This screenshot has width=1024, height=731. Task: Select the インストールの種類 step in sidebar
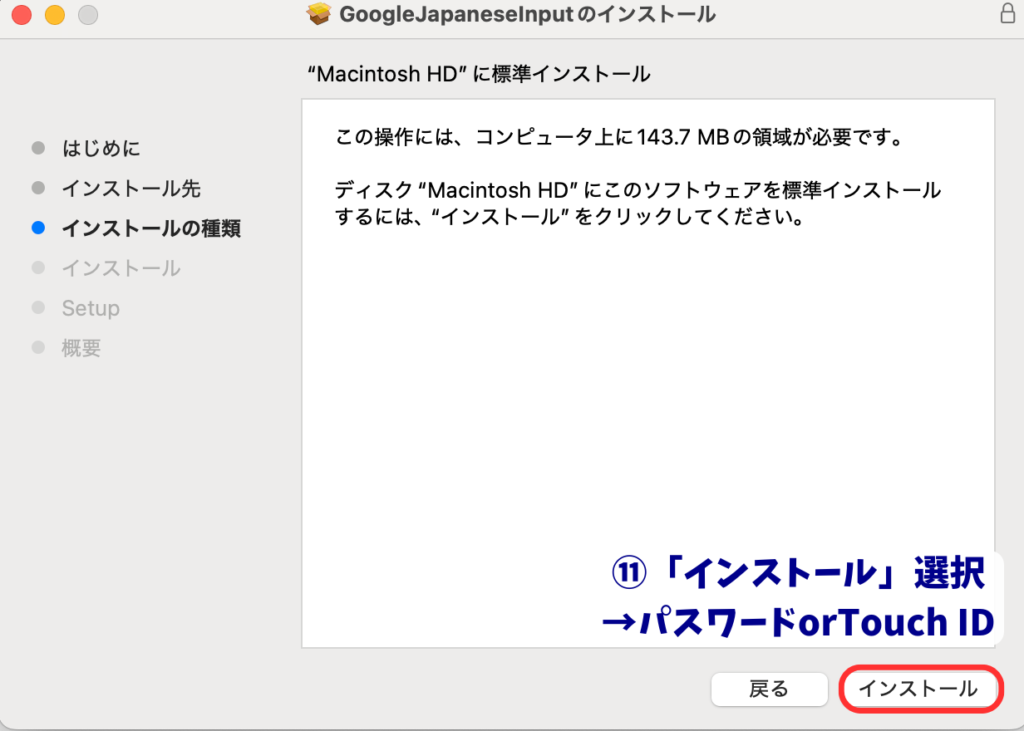click(152, 228)
